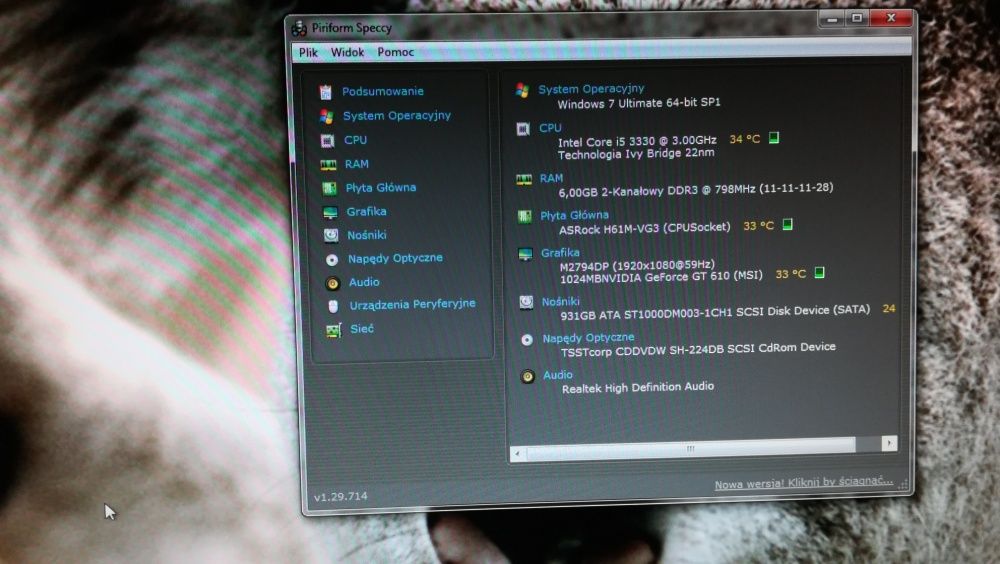The height and width of the screenshot is (564, 1000).
Task: Select Sieć in the sidebar
Action: tap(362, 329)
